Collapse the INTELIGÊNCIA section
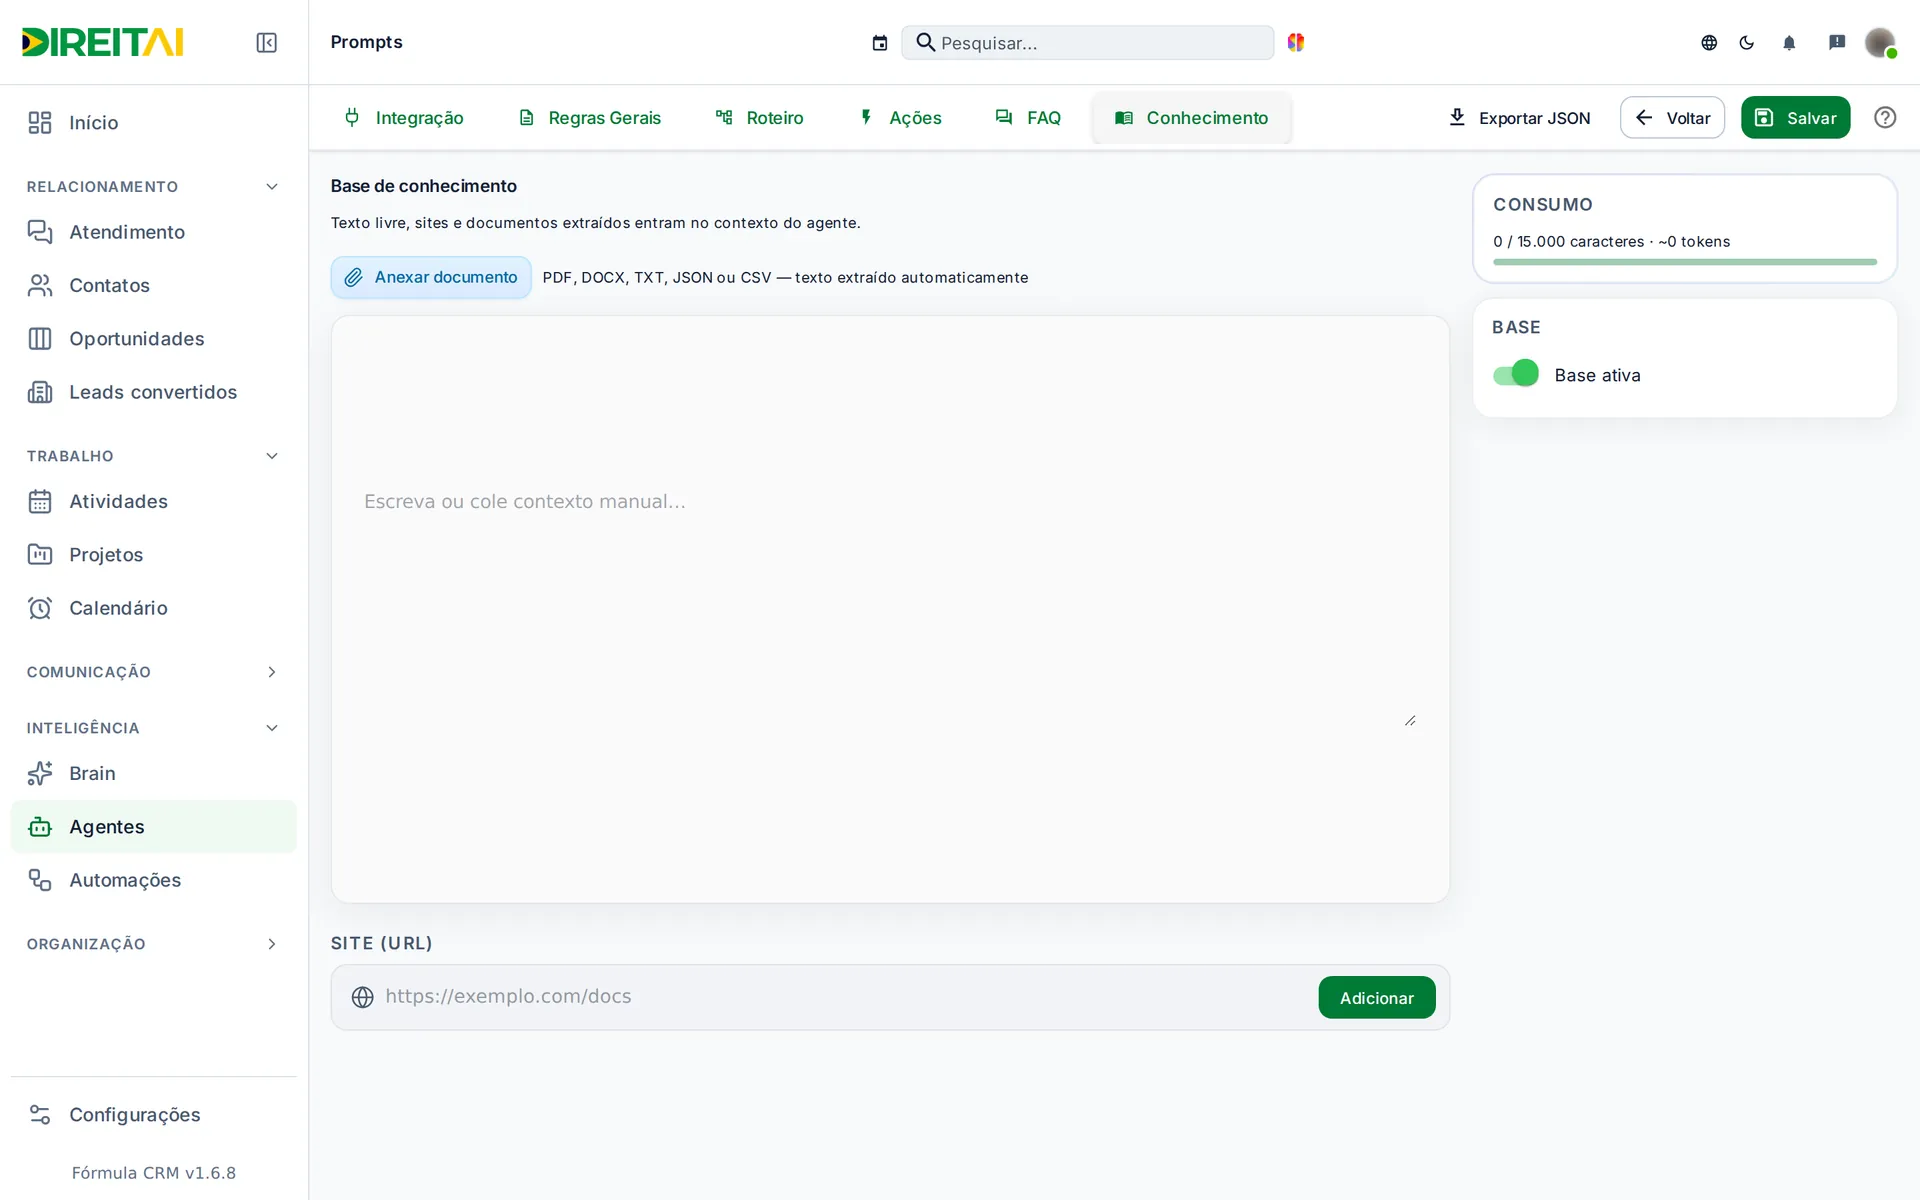 point(153,728)
